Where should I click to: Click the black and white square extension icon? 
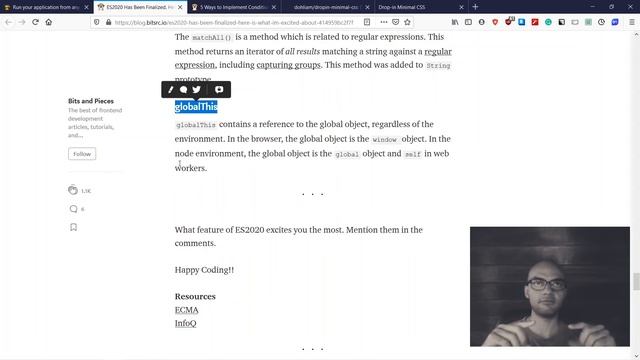562,22
